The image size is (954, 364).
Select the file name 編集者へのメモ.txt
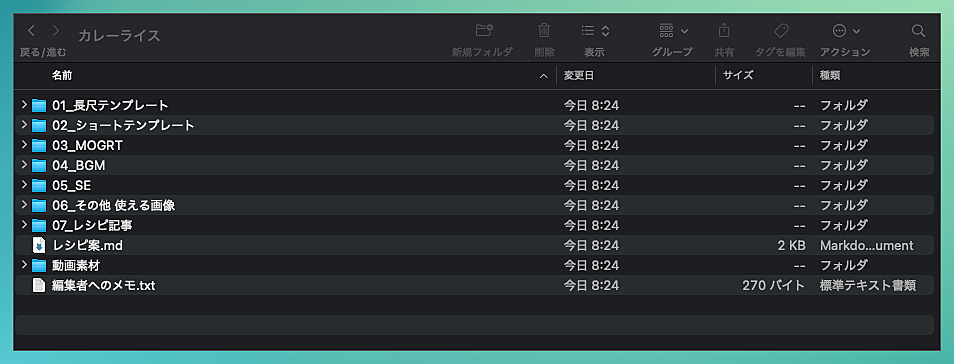[103, 285]
